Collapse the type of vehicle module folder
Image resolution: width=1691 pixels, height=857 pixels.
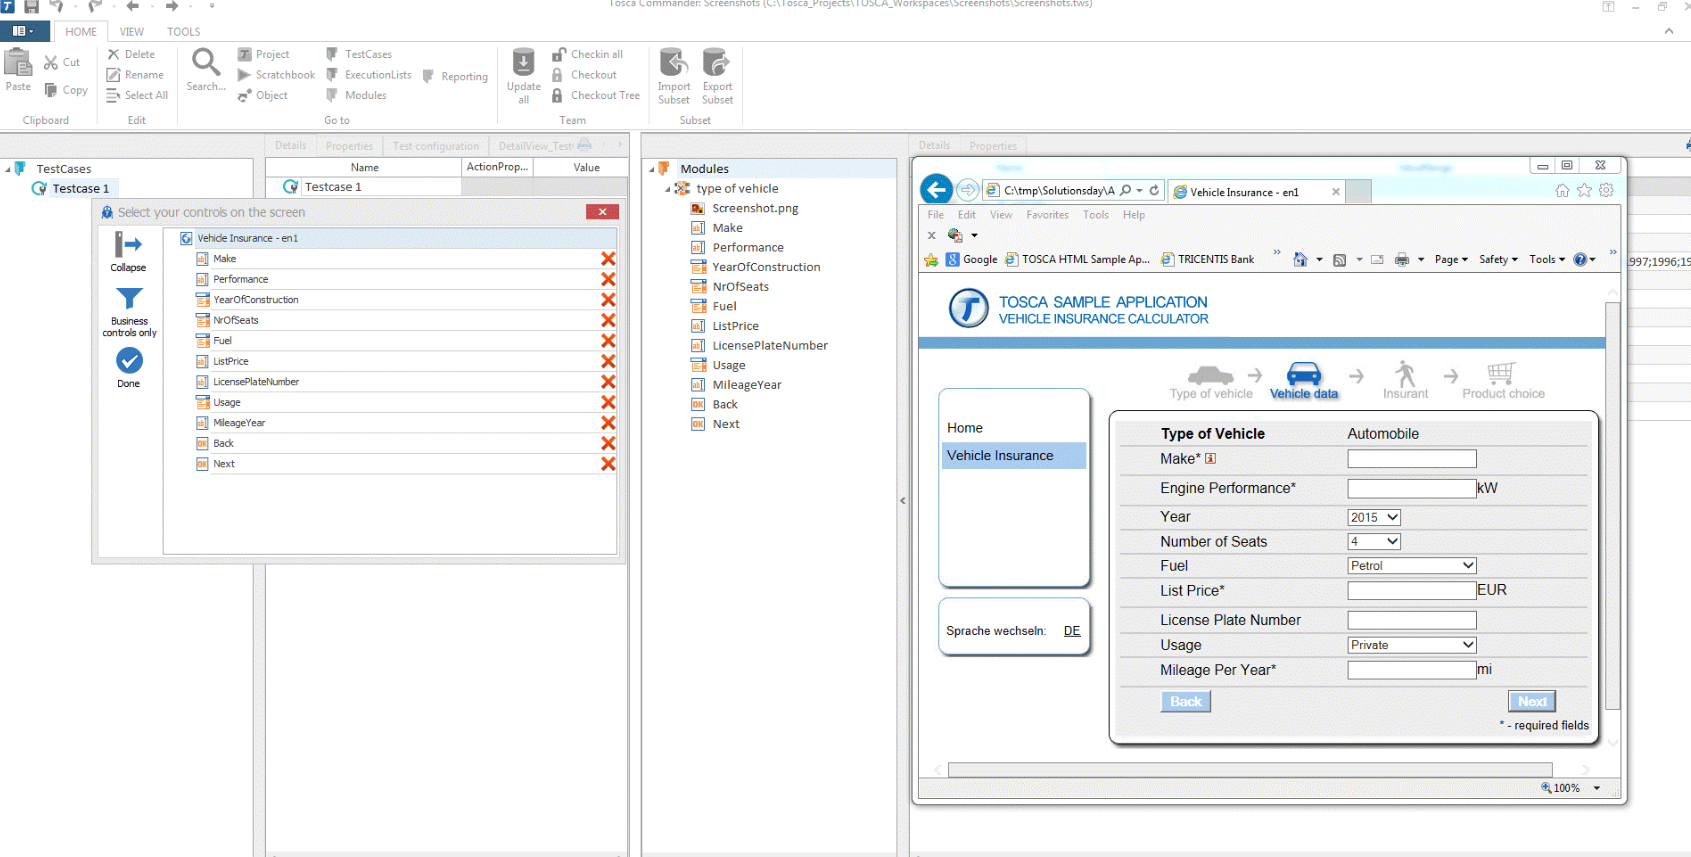tap(668, 189)
